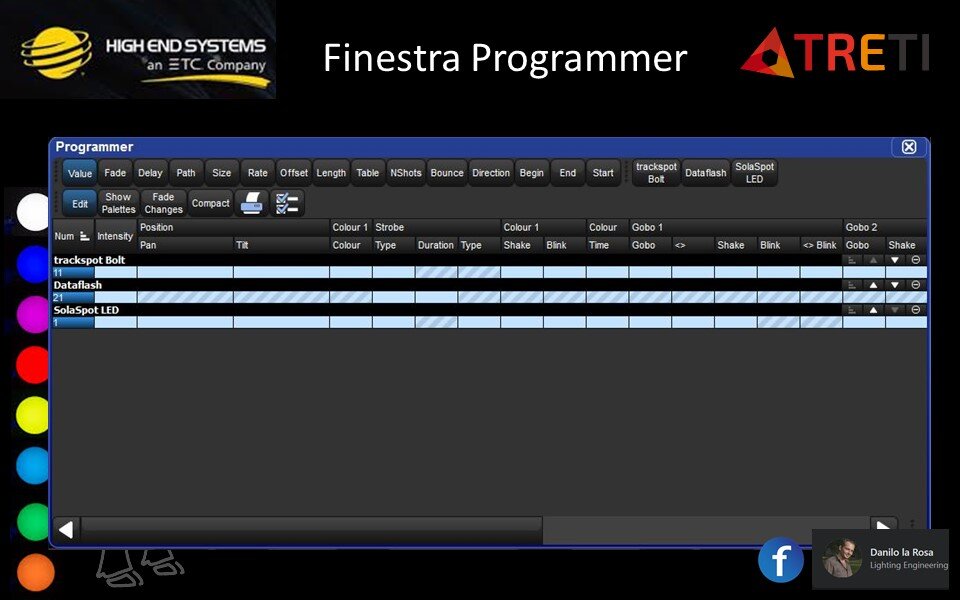Screen dimensions: 960x600
Task: Click the print icon in Programmer toolbar
Action: click(252, 203)
